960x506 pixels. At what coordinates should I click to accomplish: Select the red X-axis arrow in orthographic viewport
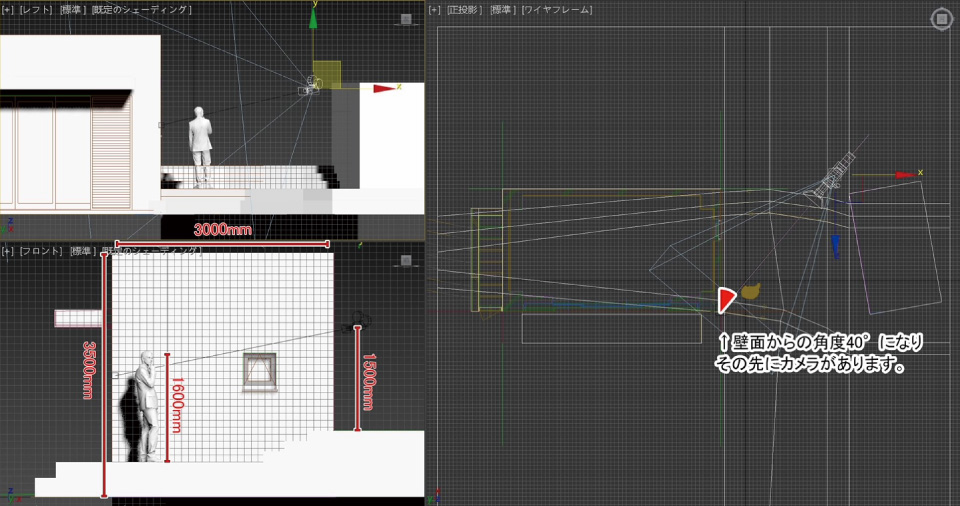pos(905,175)
